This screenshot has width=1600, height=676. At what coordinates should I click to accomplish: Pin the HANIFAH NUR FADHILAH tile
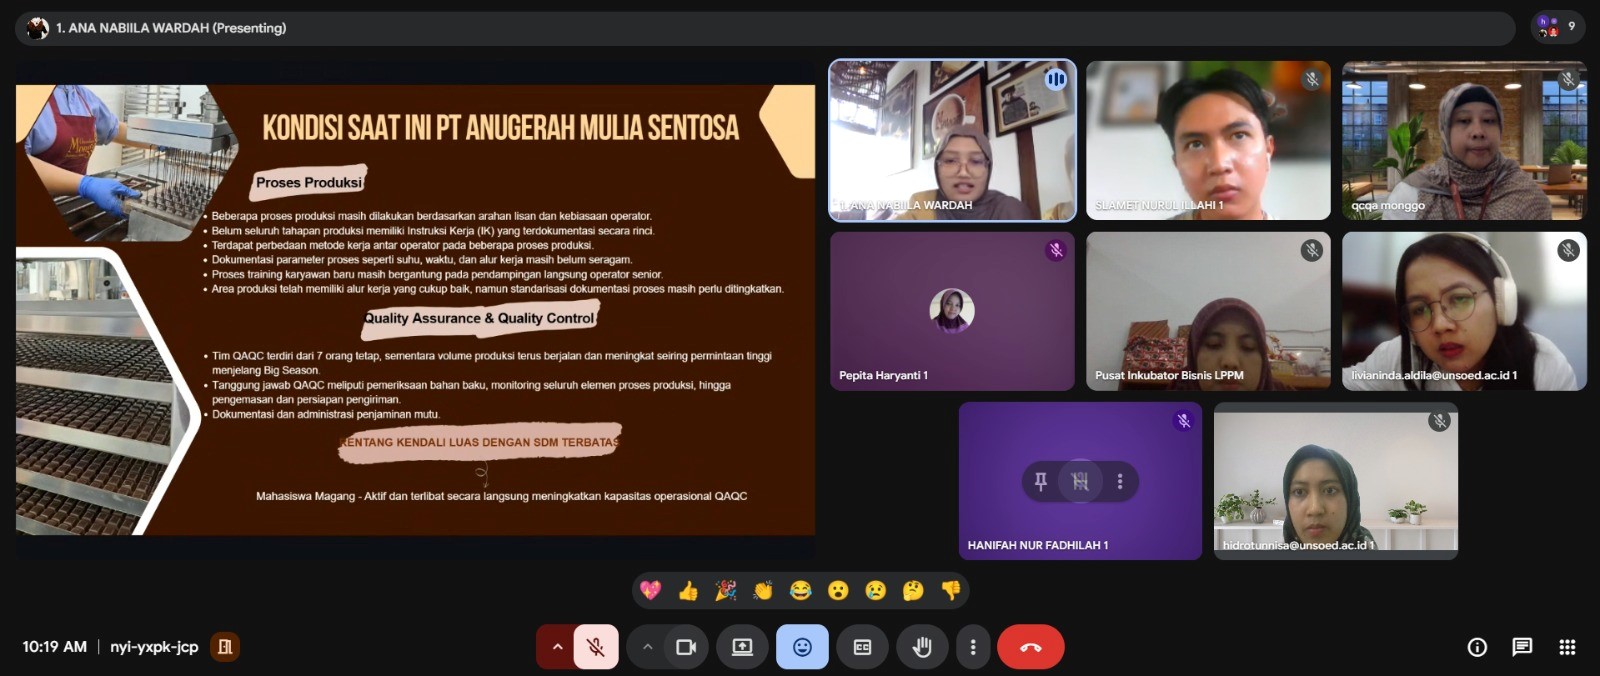click(x=1040, y=482)
